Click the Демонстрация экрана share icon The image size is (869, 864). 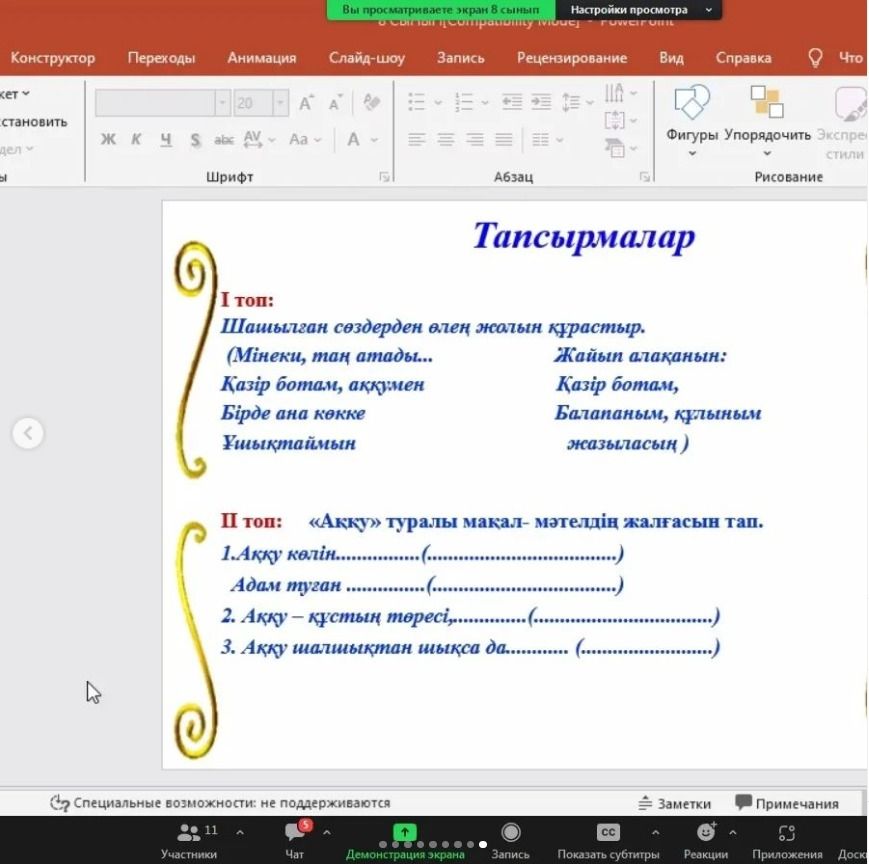pyautogui.click(x=404, y=833)
